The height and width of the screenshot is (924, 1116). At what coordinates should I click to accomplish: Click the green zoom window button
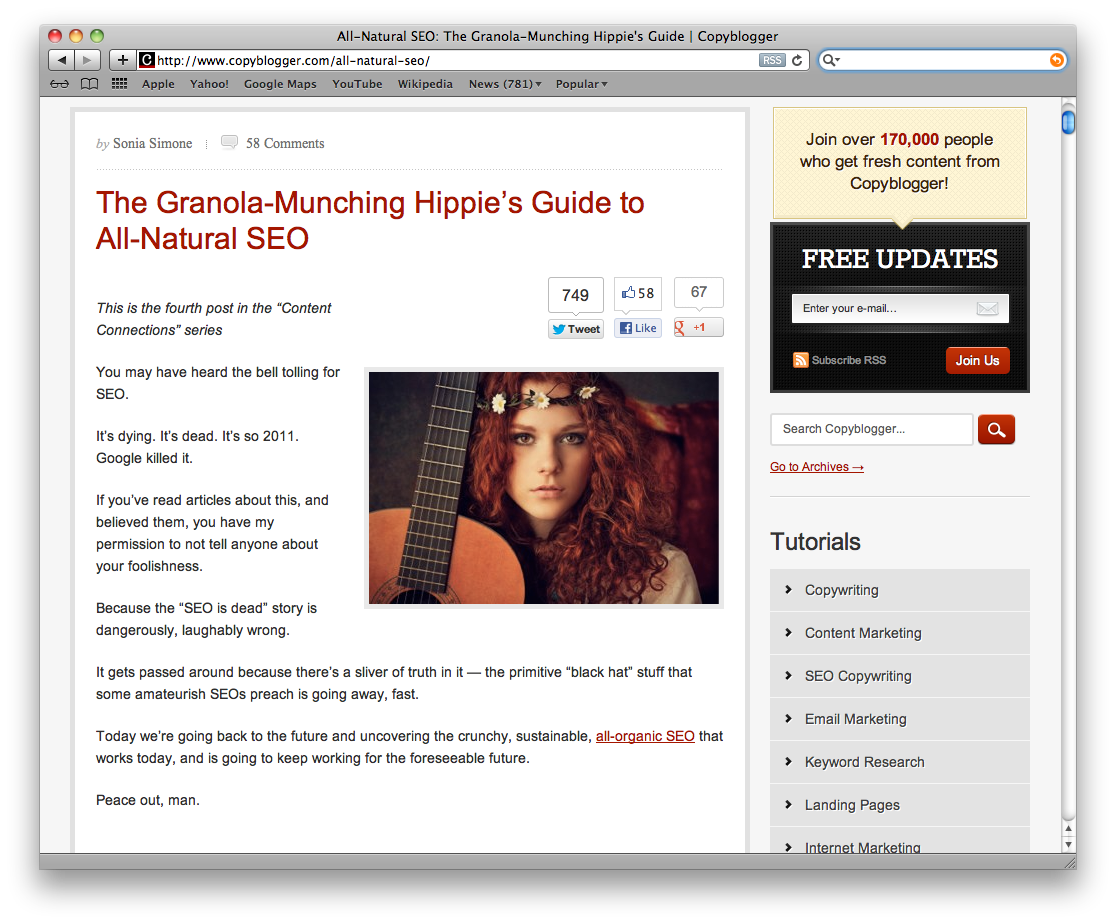coord(97,36)
